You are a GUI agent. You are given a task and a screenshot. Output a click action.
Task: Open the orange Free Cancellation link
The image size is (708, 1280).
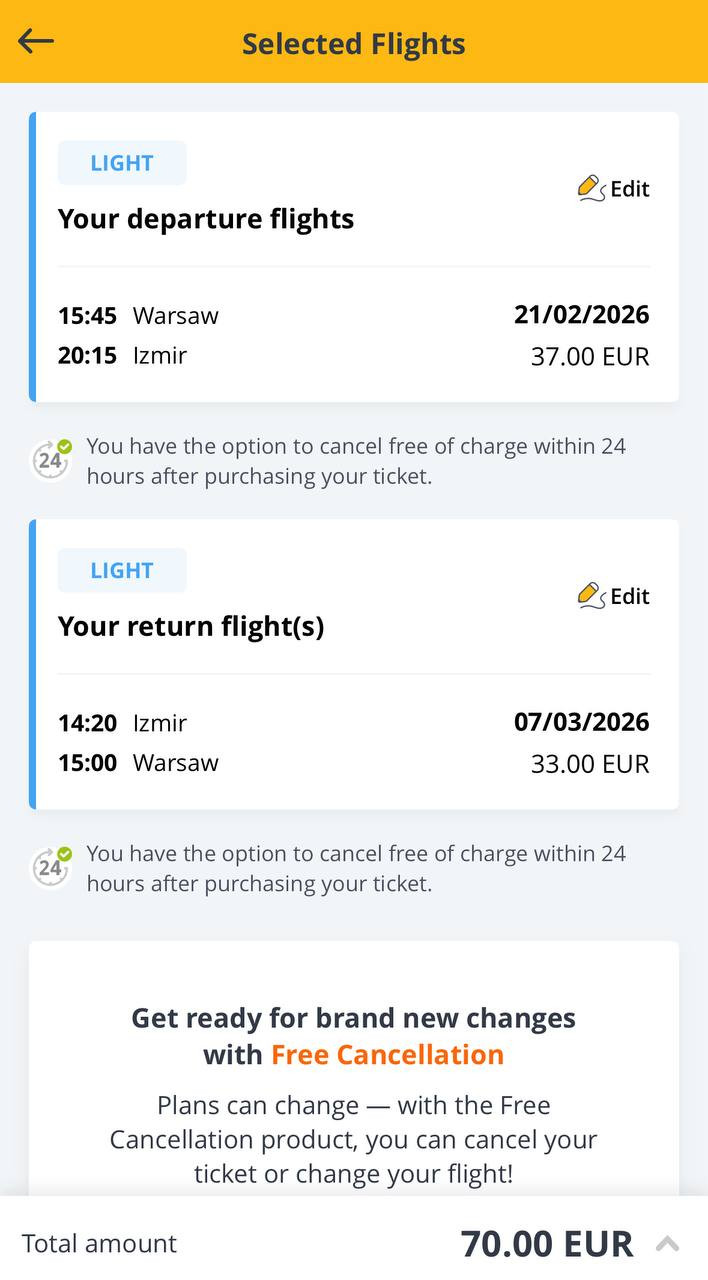point(387,1055)
